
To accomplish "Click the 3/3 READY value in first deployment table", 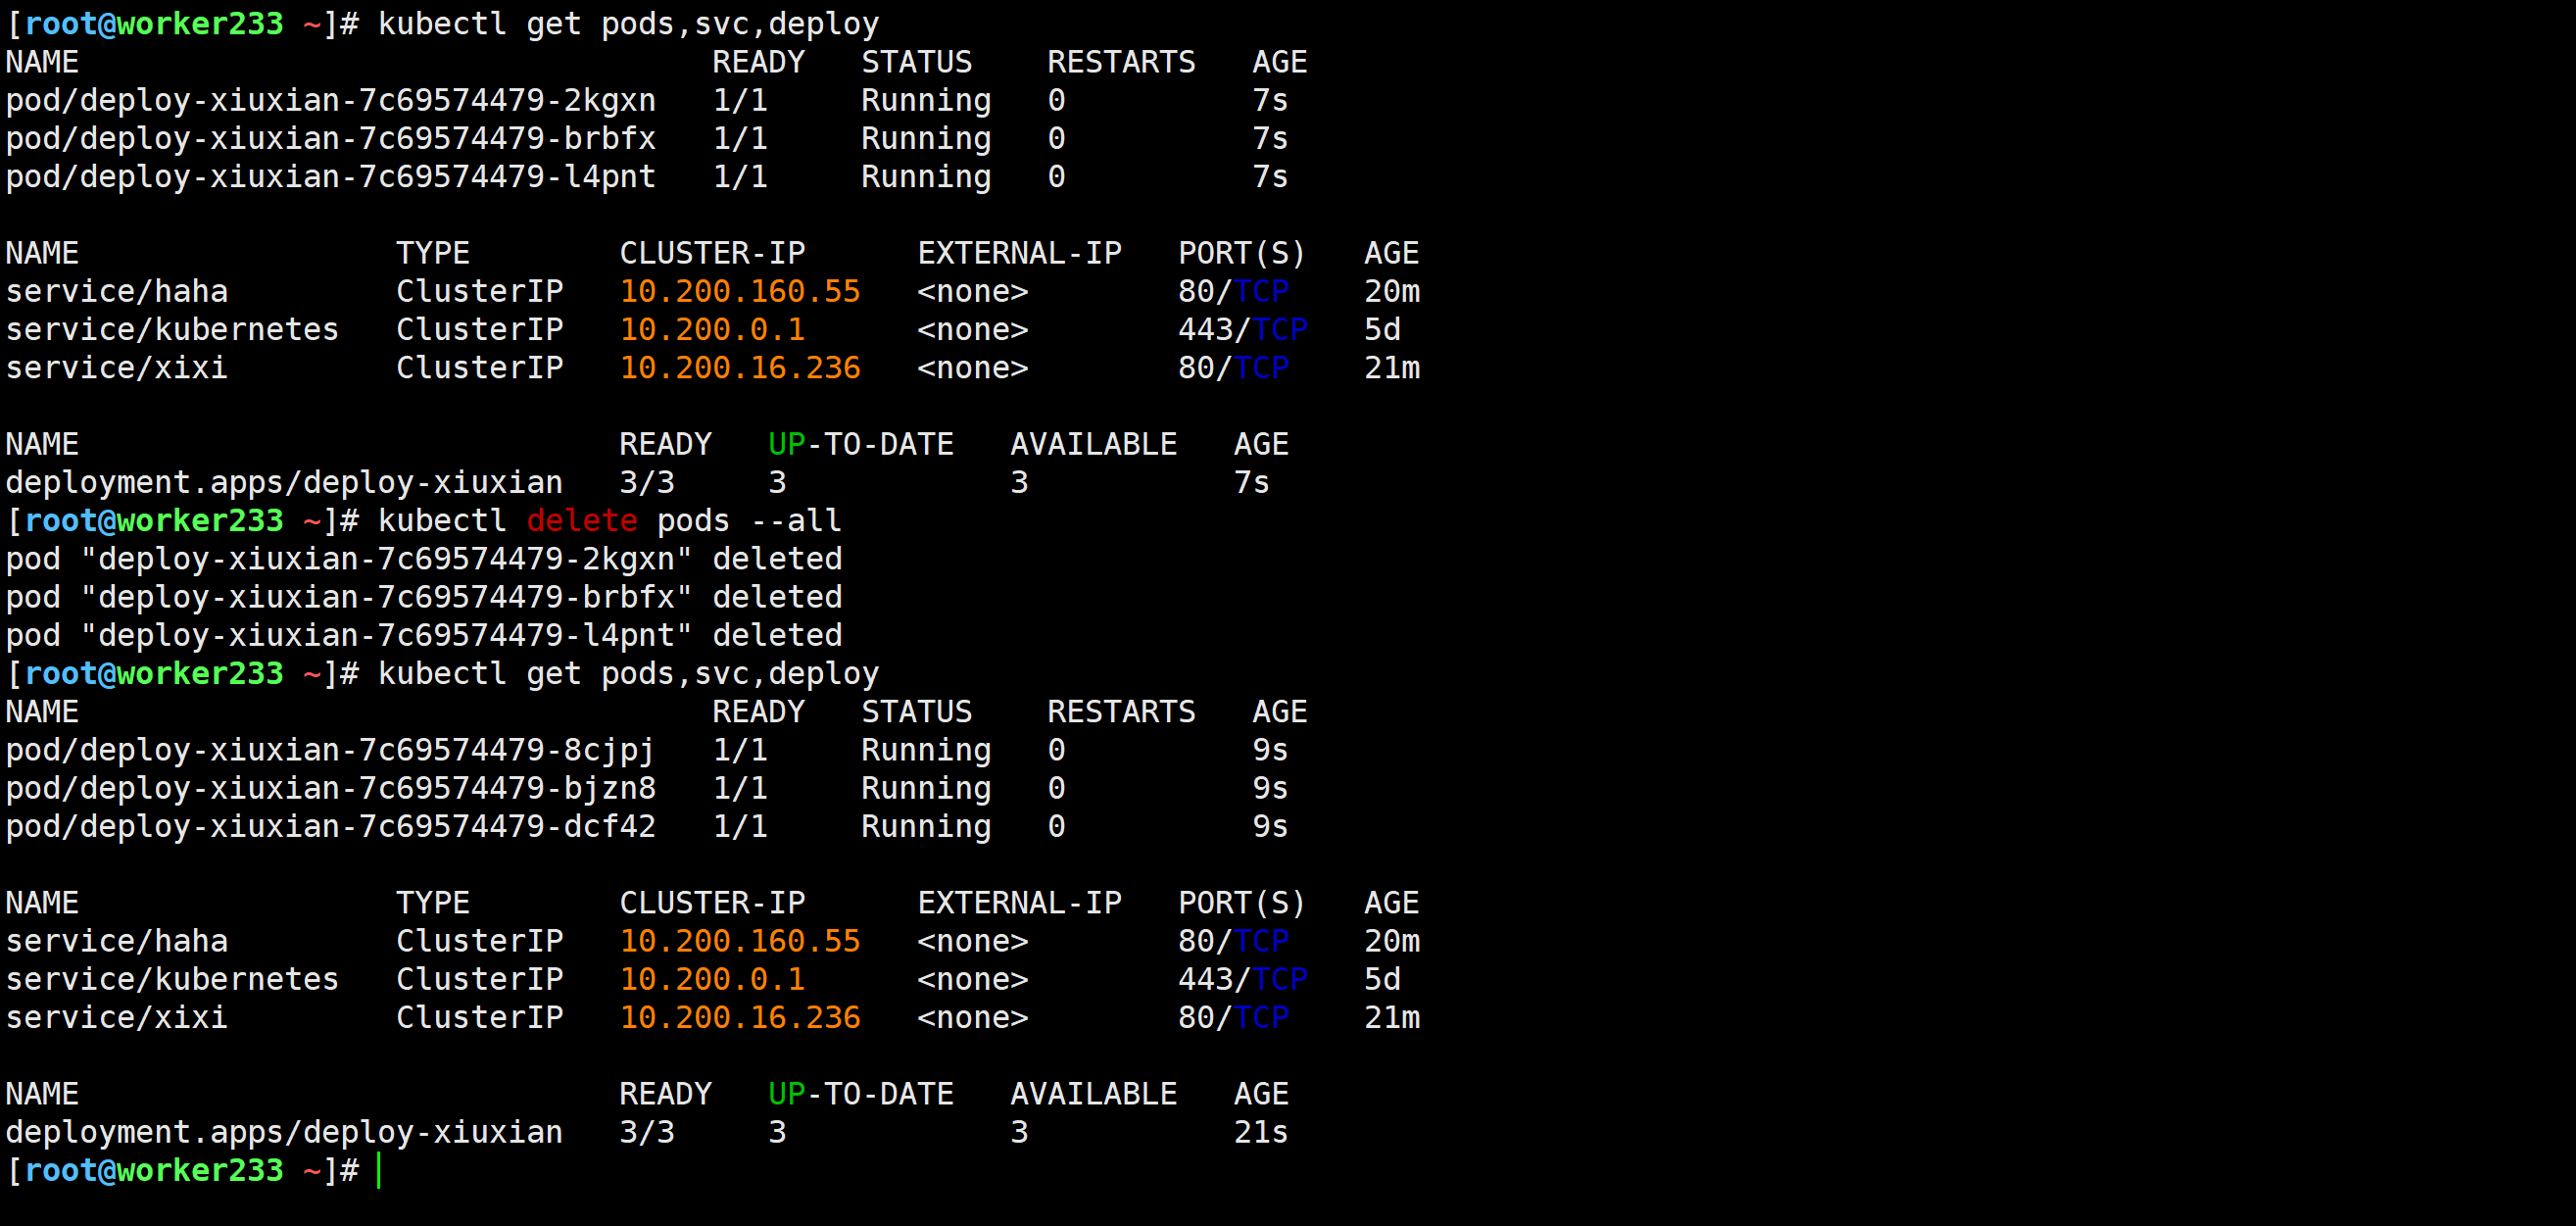I will pyautogui.click(x=646, y=482).
